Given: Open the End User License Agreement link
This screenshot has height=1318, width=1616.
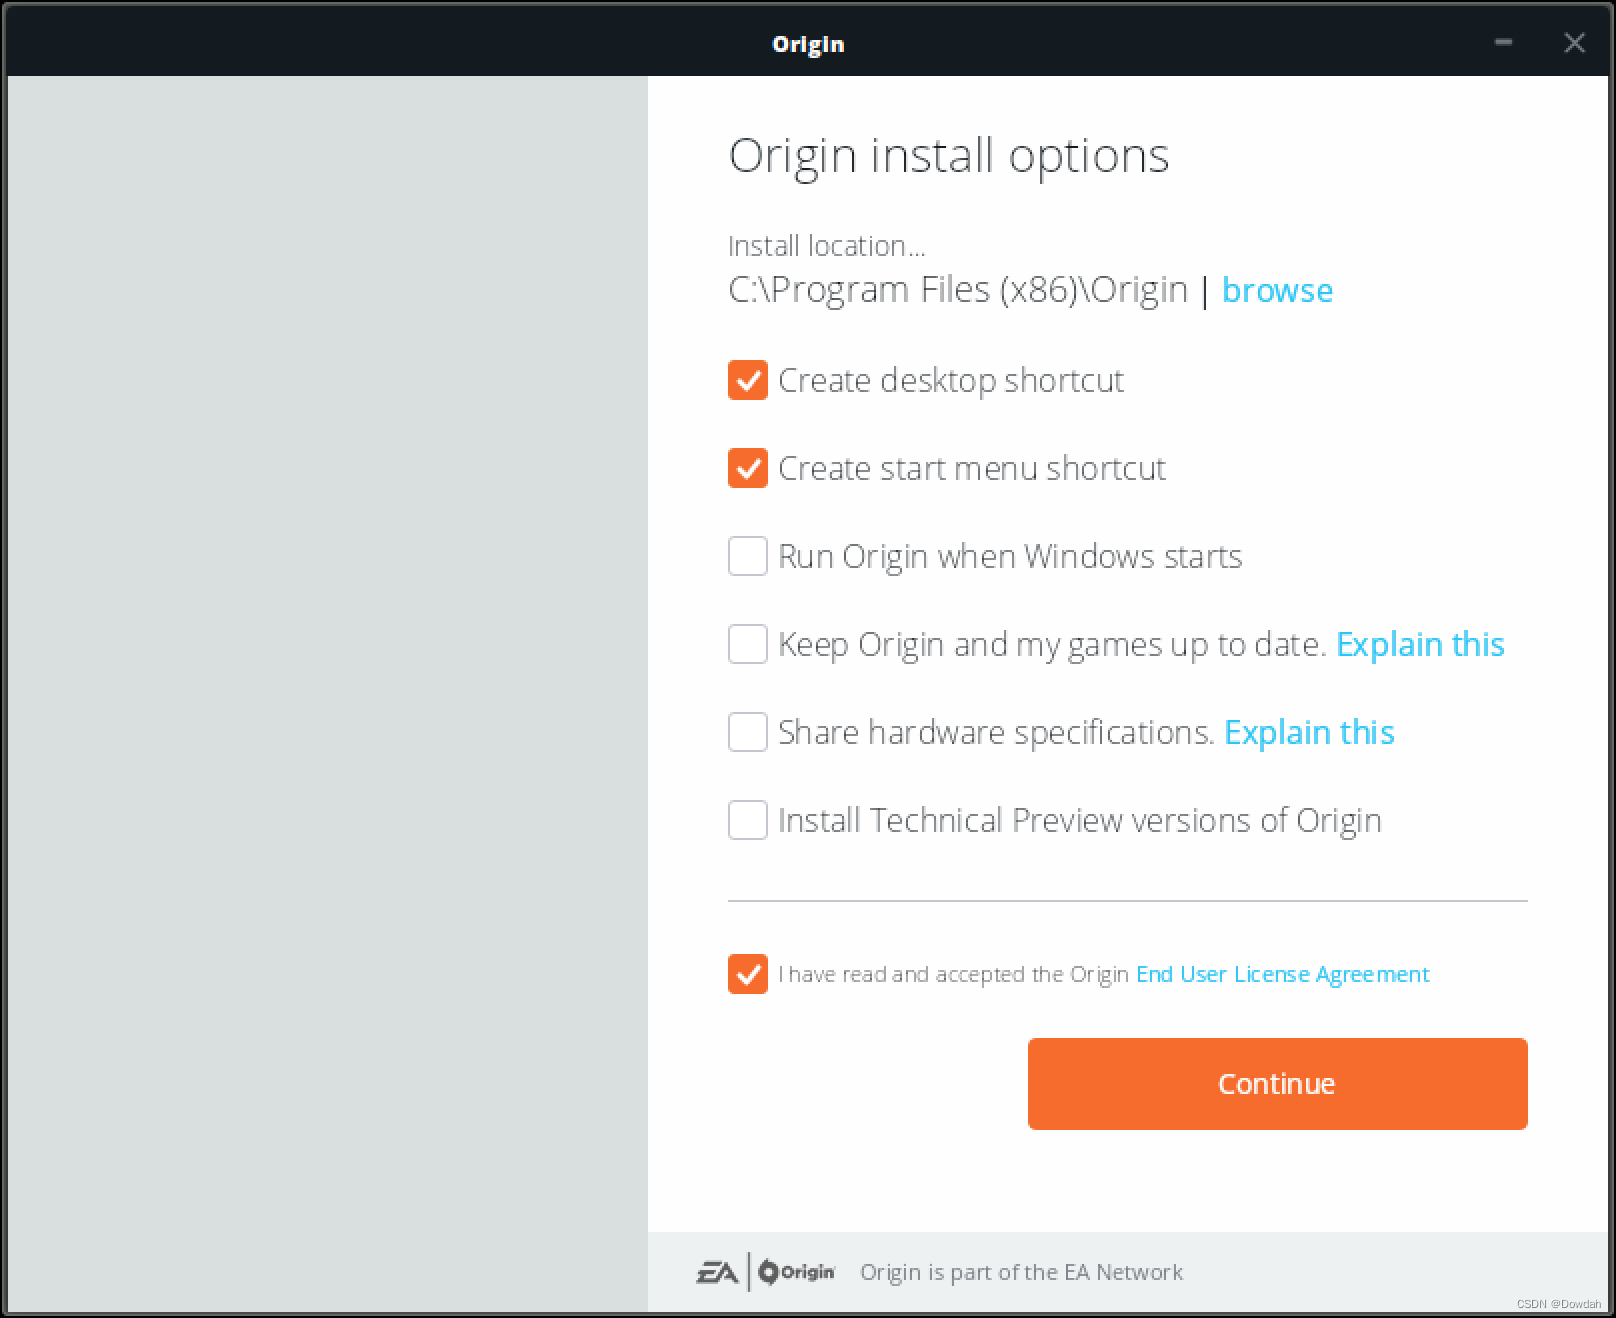Looking at the screenshot, I should click(x=1282, y=974).
